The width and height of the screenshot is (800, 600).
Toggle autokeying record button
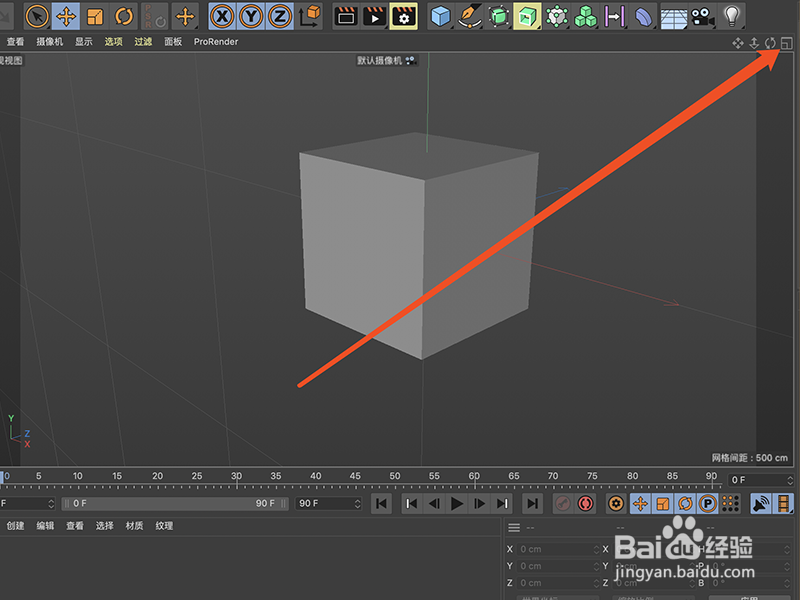coord(585,504)
